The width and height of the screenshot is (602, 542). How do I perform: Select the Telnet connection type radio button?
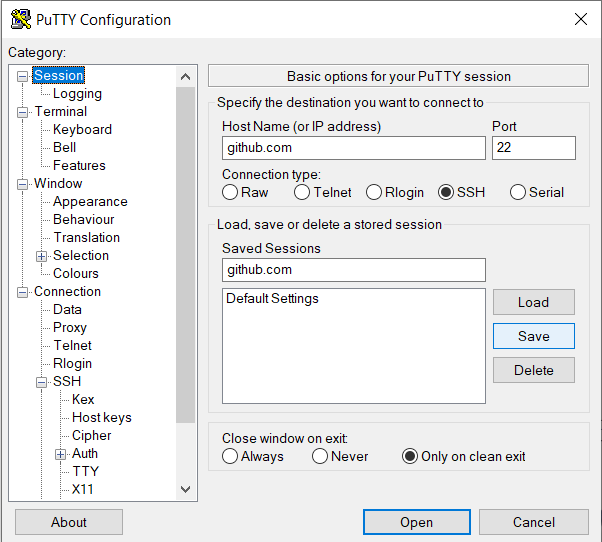tap(302, 192)
